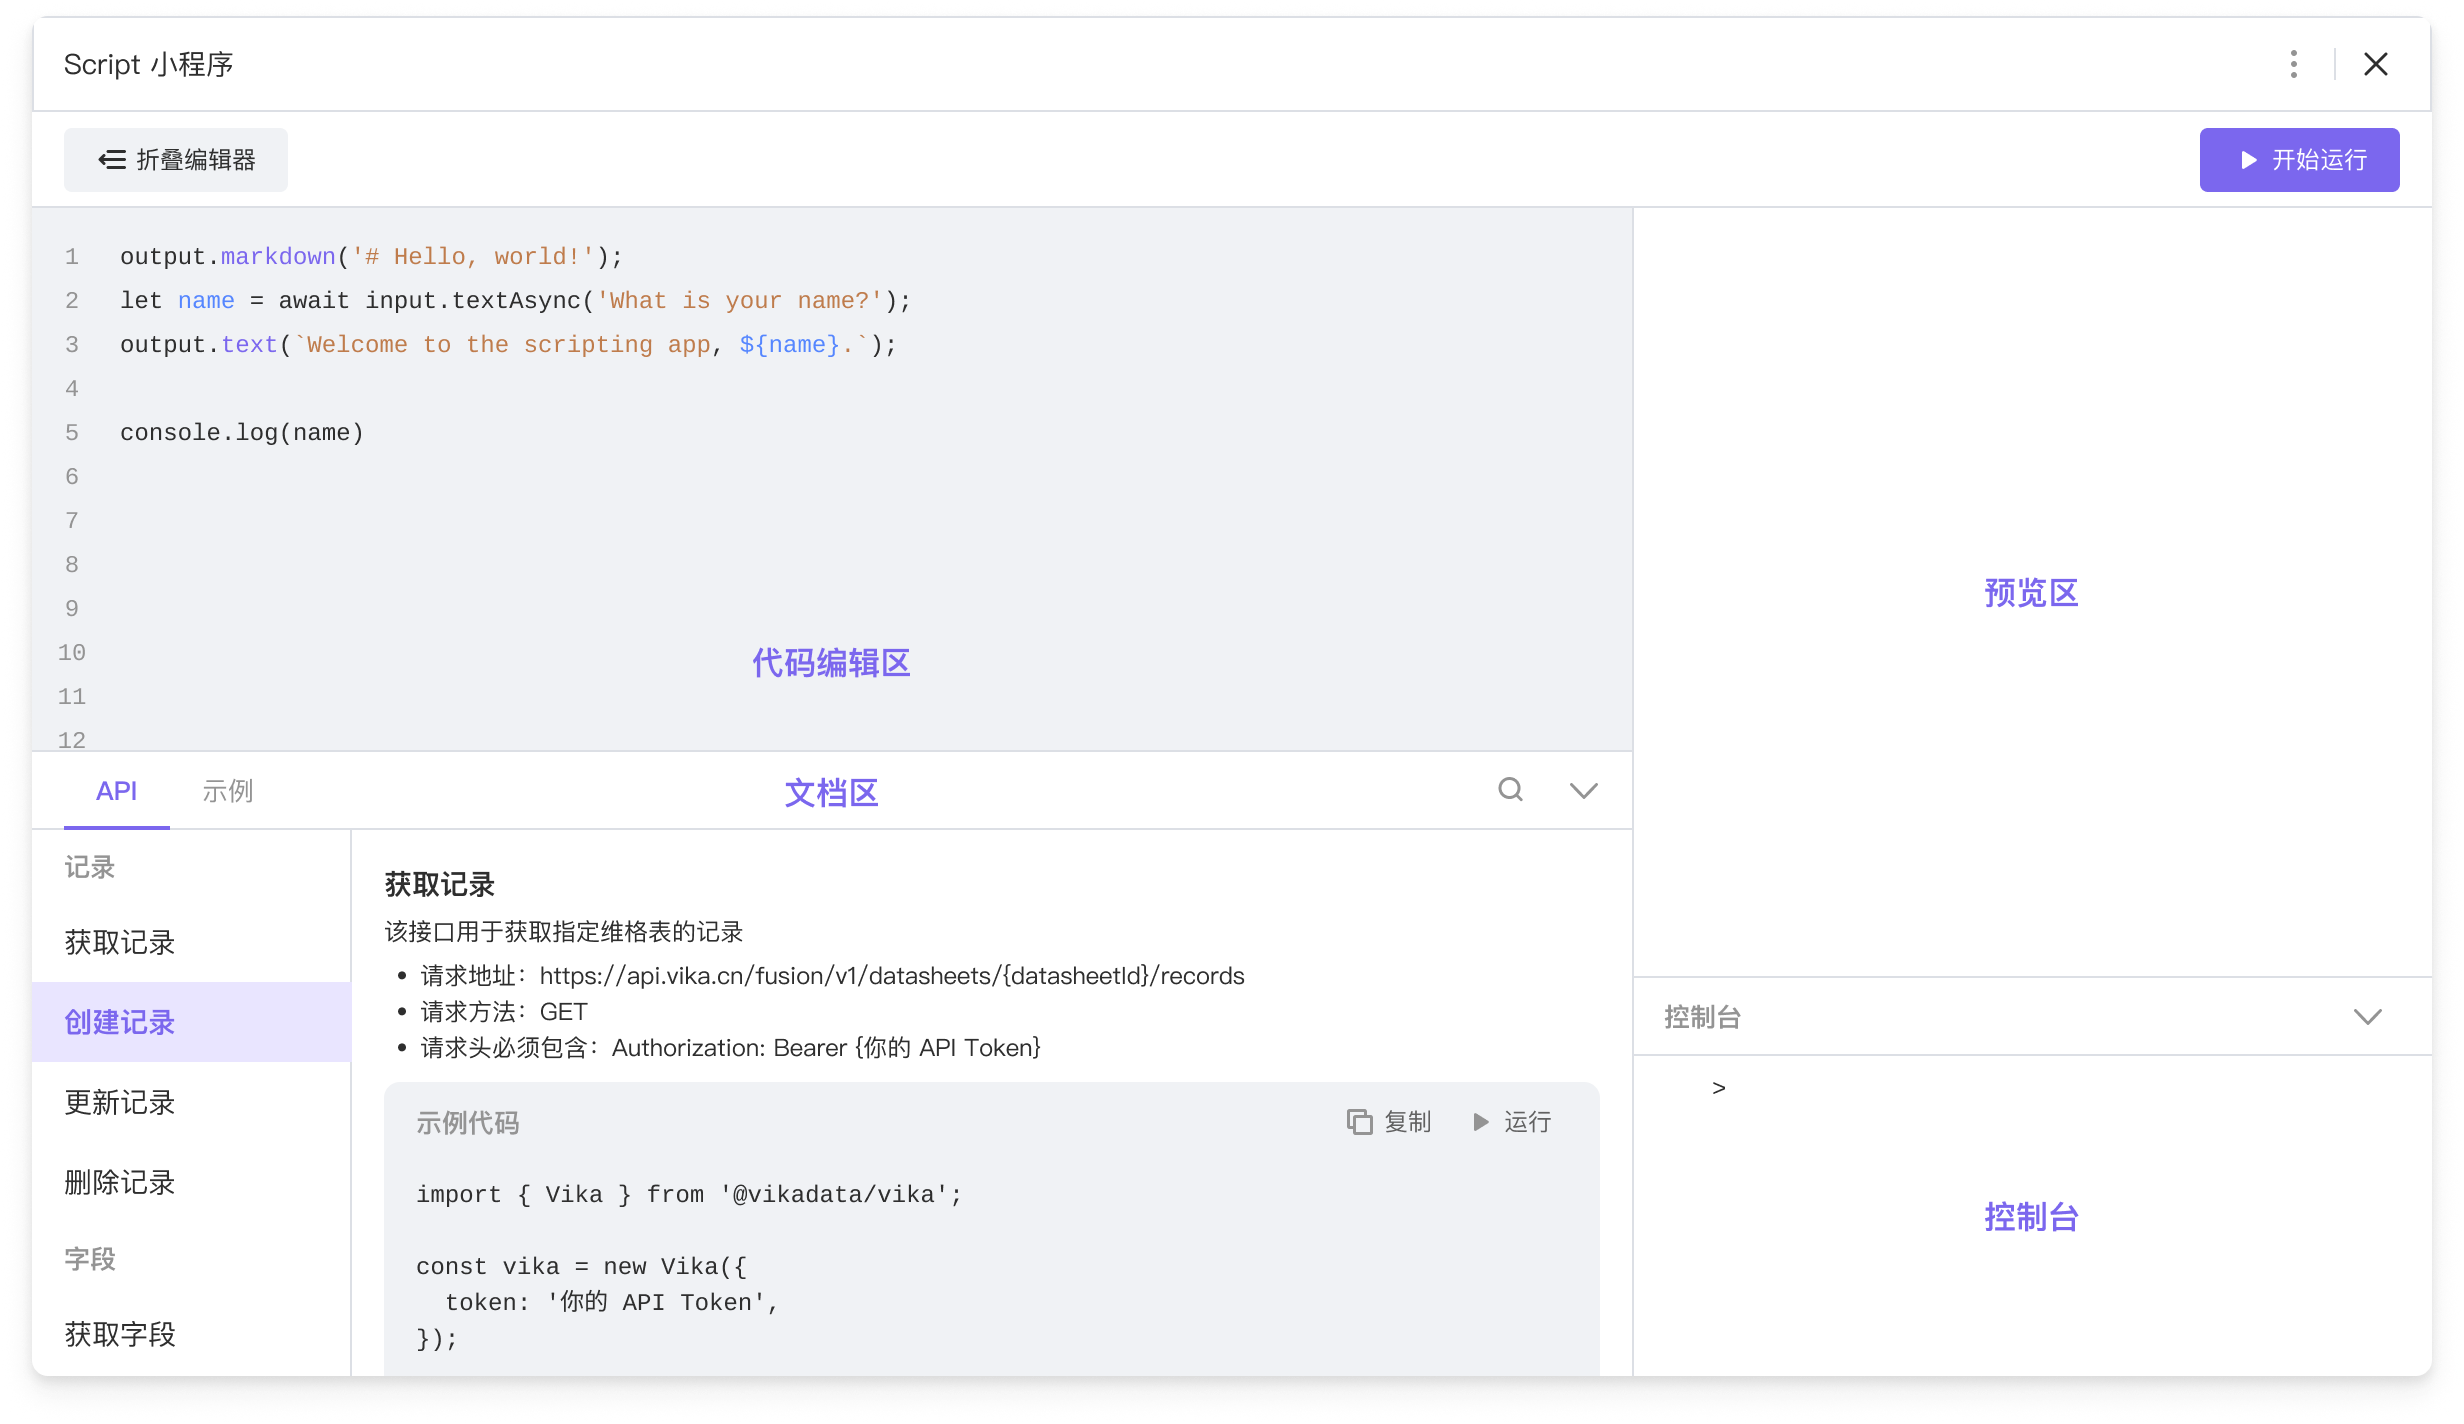Open the three-dot more options menu
The width and height of the screenshot is (2464, 1424).
[2293, 64]
